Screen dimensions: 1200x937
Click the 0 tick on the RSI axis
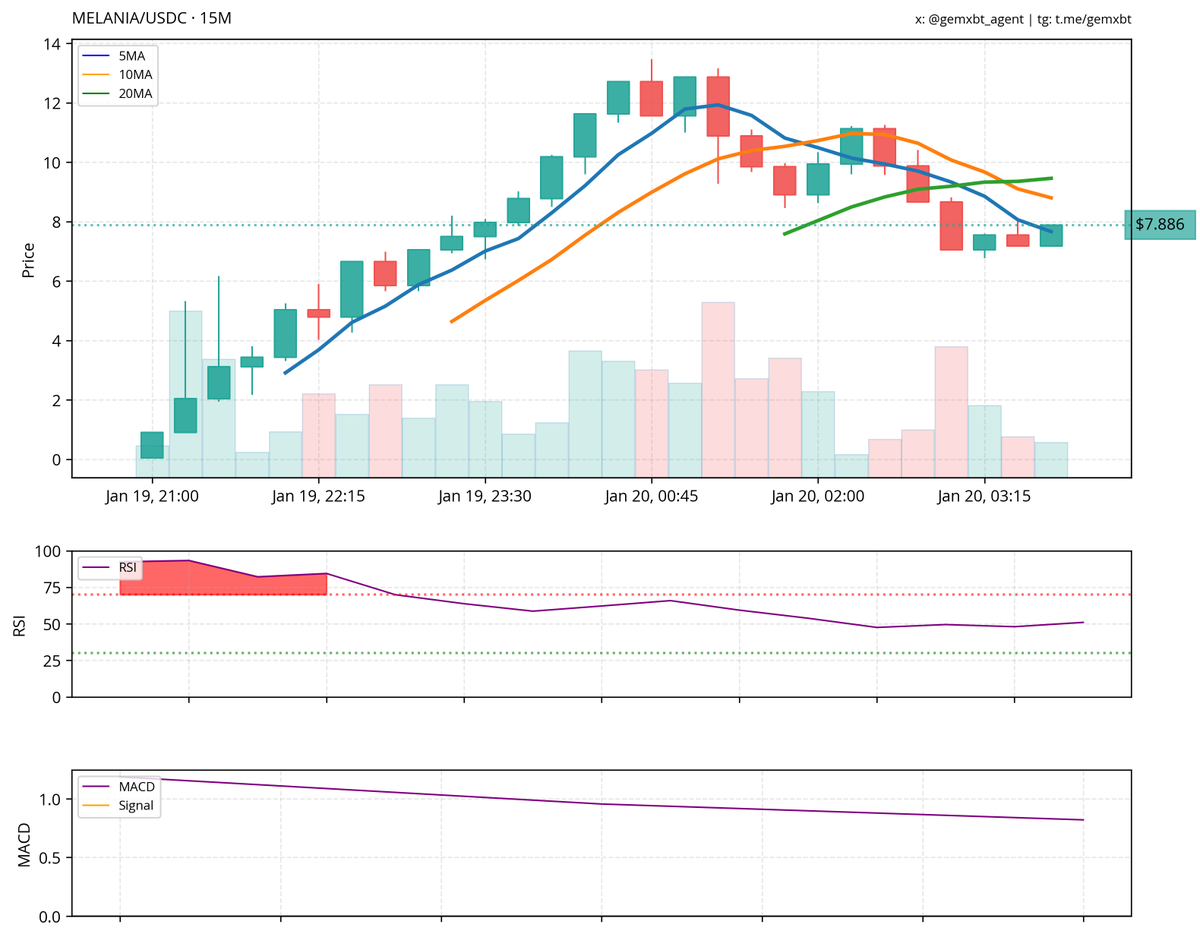point(56,697)
